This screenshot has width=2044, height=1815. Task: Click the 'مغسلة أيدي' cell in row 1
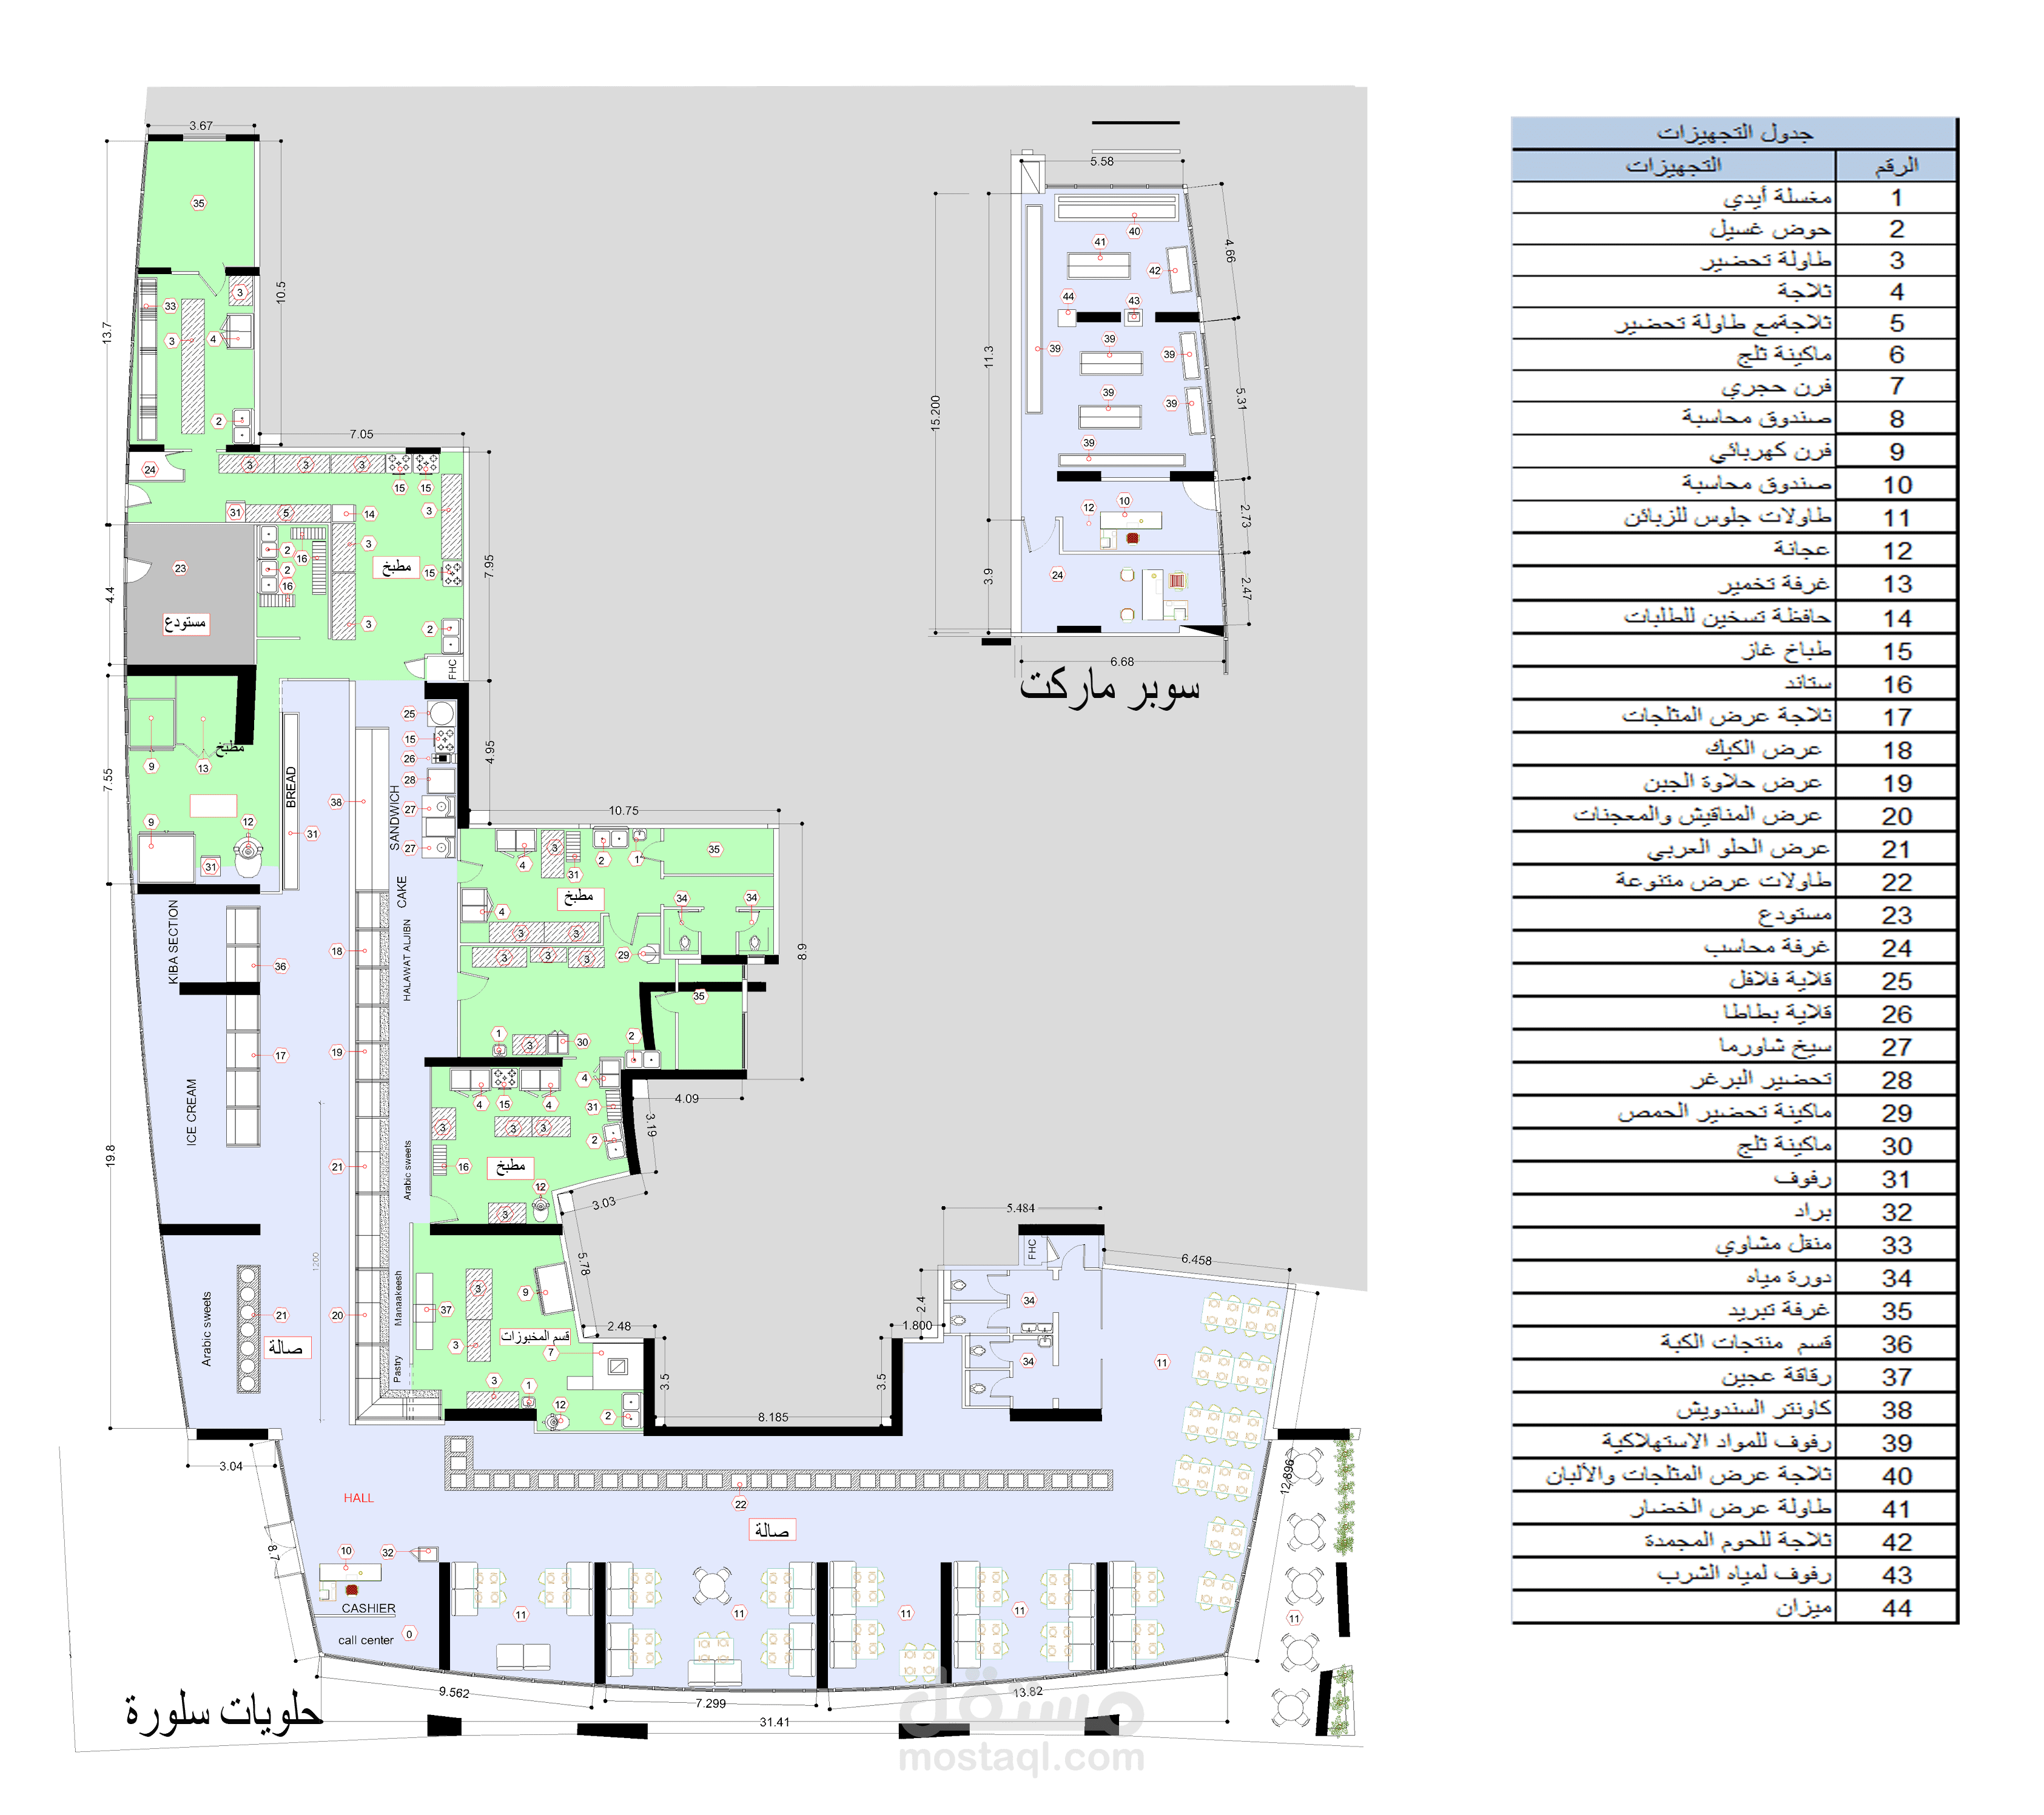pos(1777,197)
